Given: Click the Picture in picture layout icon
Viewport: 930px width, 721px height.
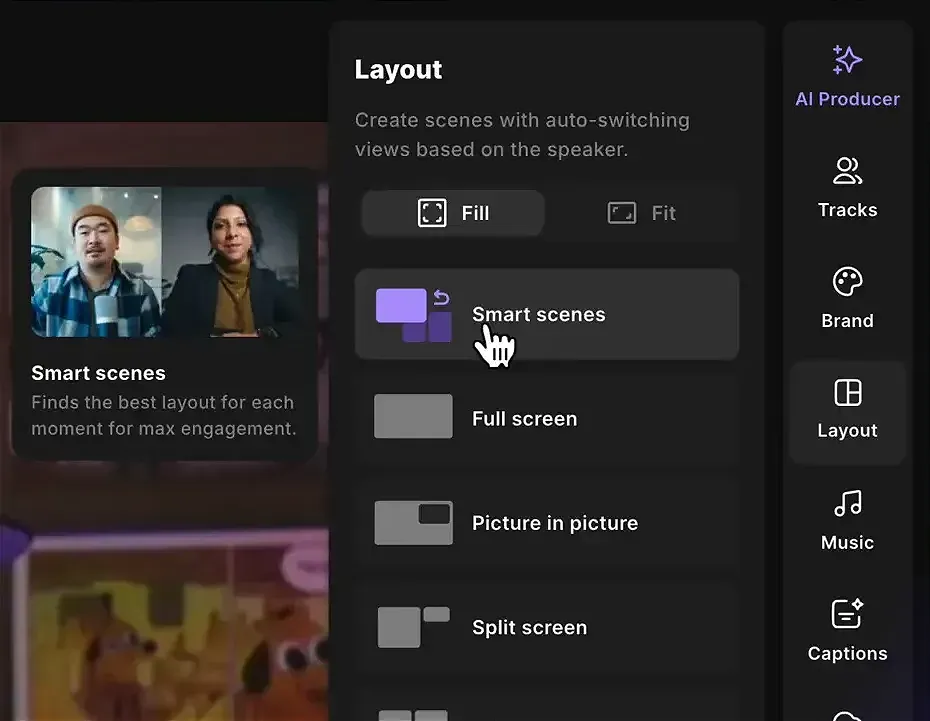Looking at the screenshot, I should click(x=413, y=523).
